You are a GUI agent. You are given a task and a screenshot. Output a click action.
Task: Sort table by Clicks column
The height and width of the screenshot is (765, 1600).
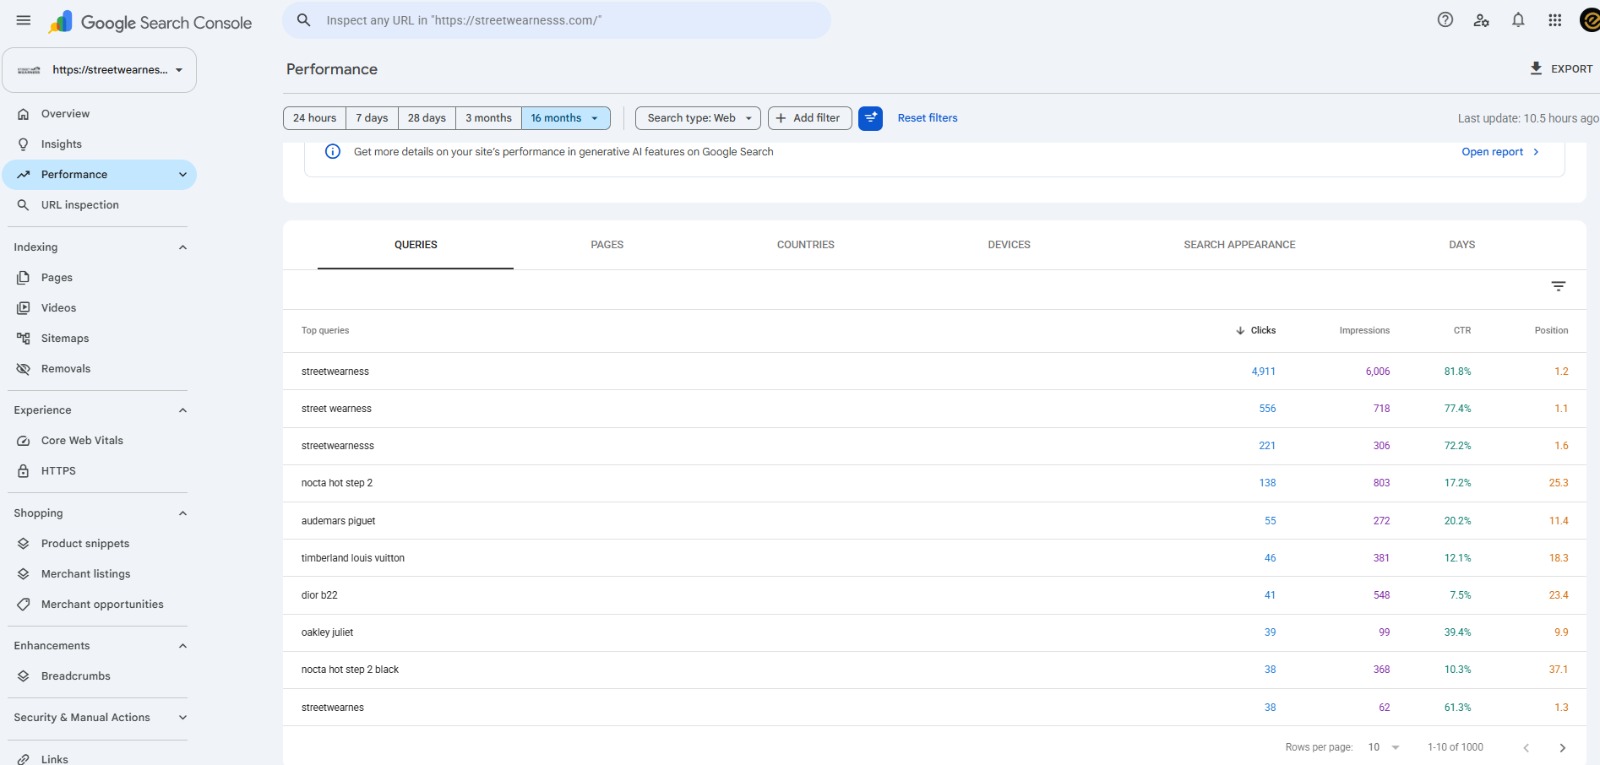click(1256, 331)
